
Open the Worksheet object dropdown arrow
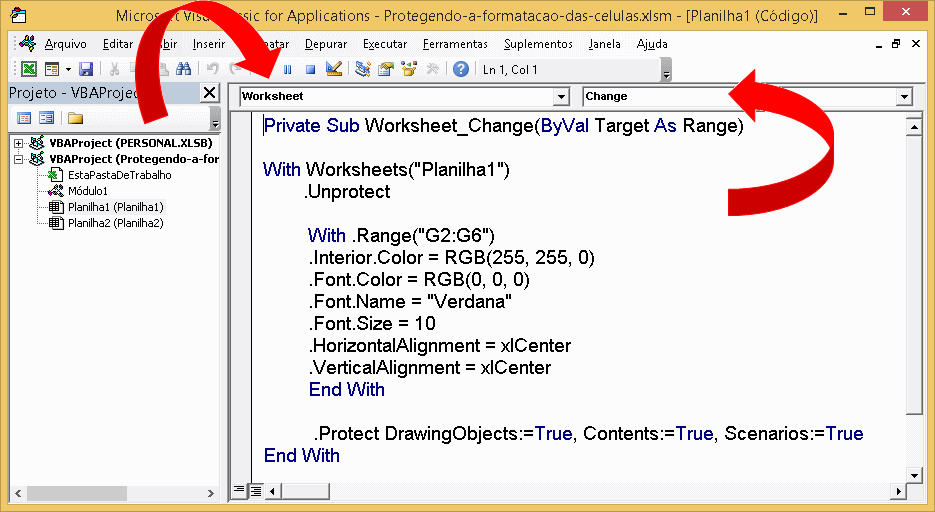561,97
